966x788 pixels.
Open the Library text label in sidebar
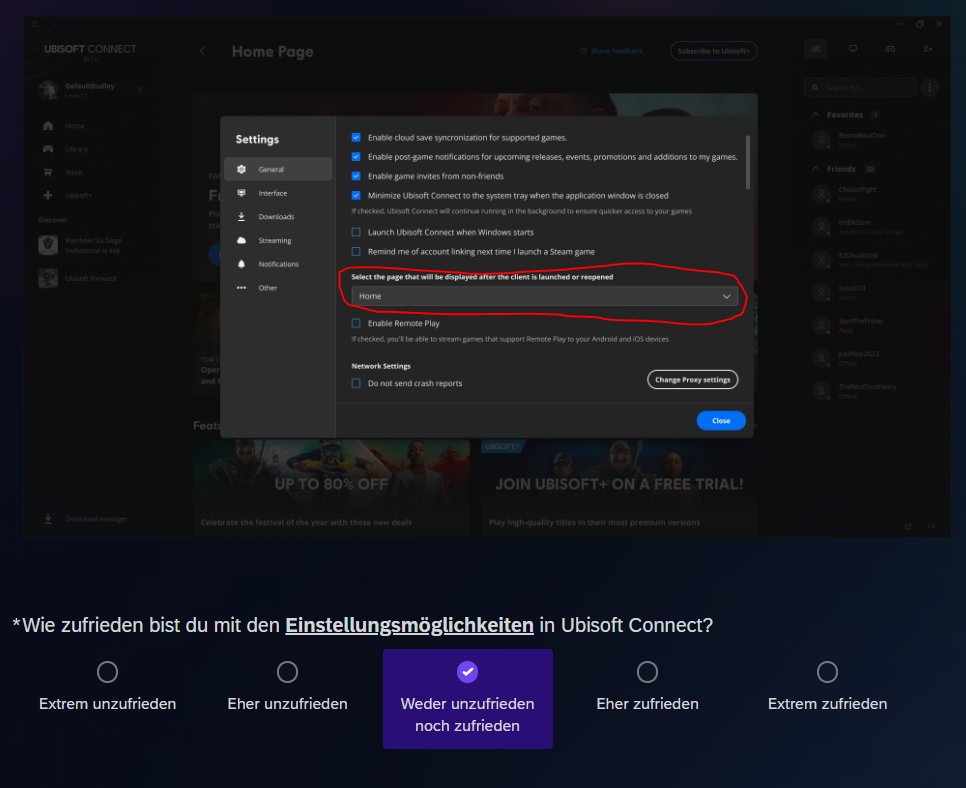pos(76,149)
